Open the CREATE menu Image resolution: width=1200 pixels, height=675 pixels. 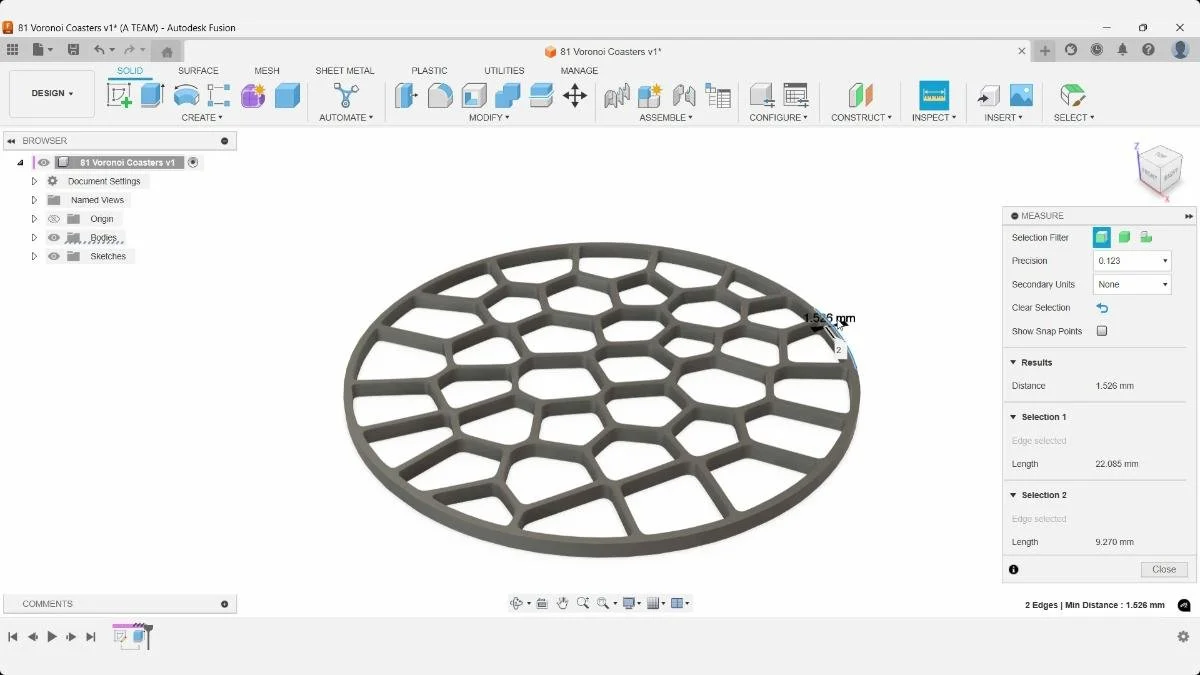coord(202,118)
